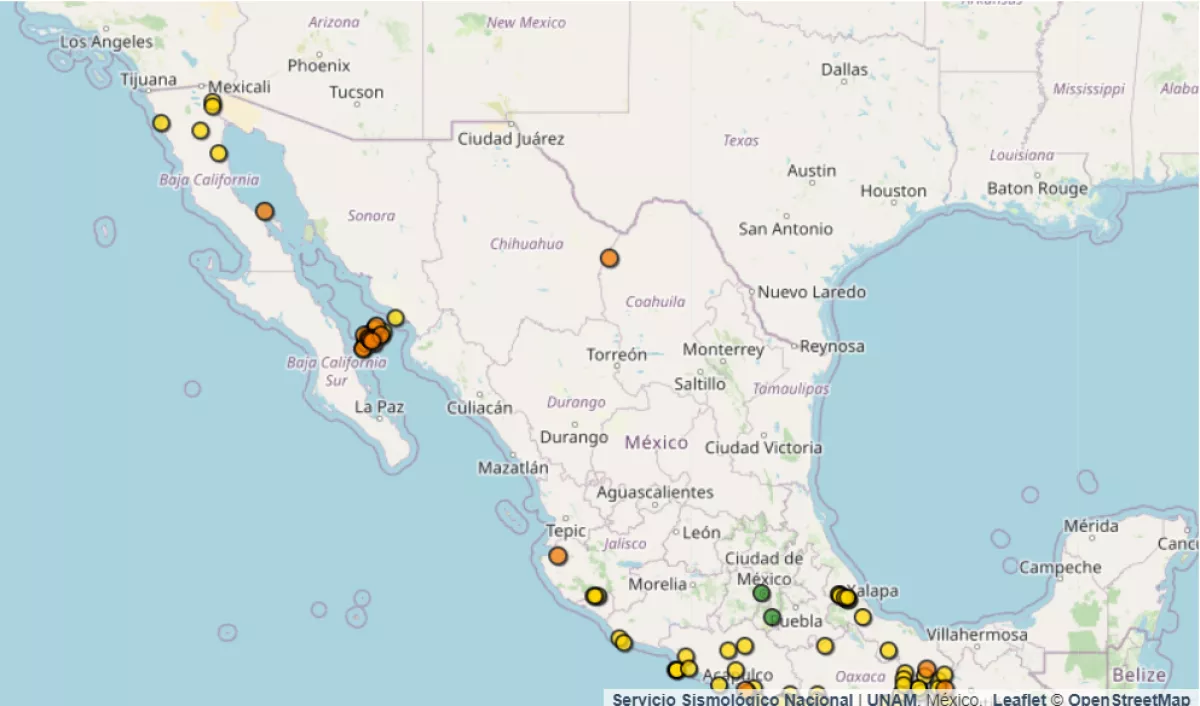Click the yellow marker south of Mexicali
Viewport: 1200px width, 706px height.
(x=218, y=154)
